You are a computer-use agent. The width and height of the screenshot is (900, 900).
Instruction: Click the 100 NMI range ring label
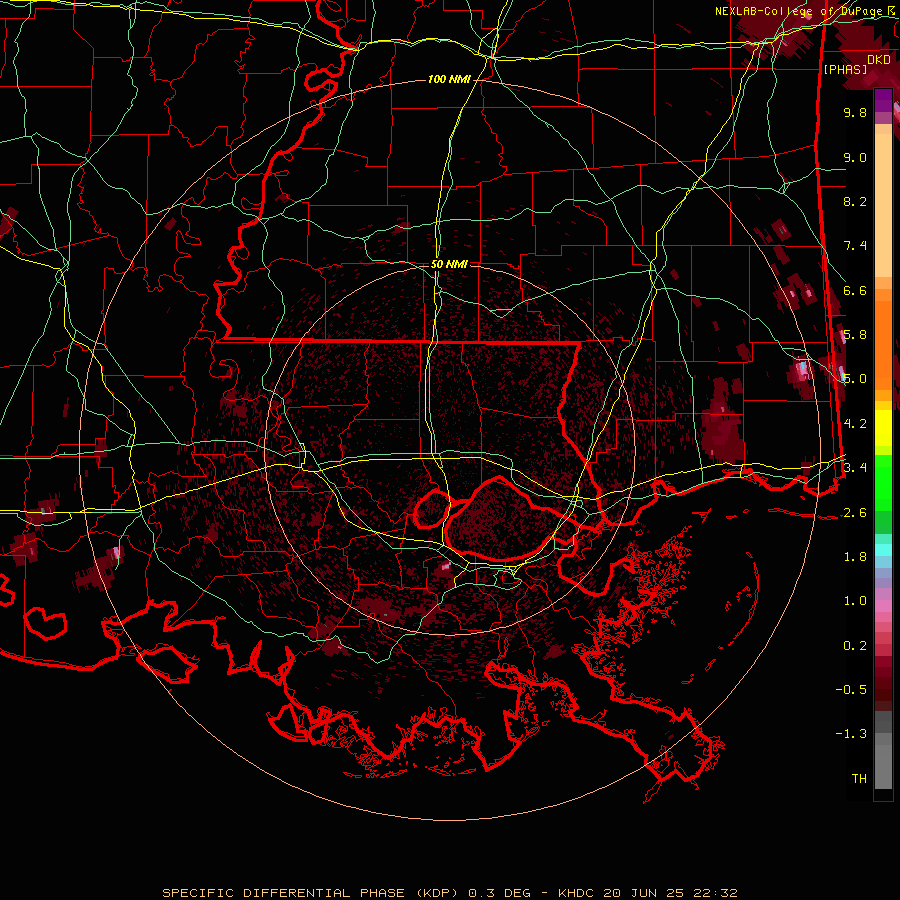click(x=449, y=79)
